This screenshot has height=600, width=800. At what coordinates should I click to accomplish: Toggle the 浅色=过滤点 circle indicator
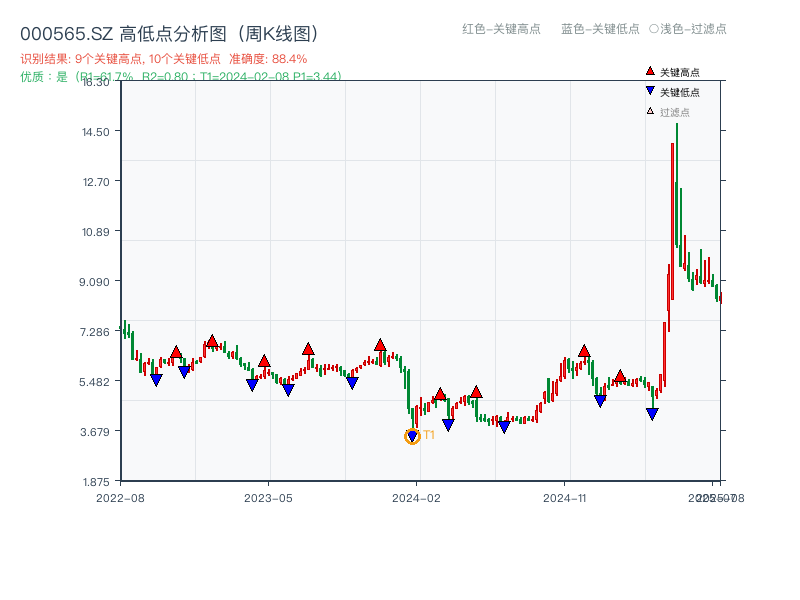(654, 29)
